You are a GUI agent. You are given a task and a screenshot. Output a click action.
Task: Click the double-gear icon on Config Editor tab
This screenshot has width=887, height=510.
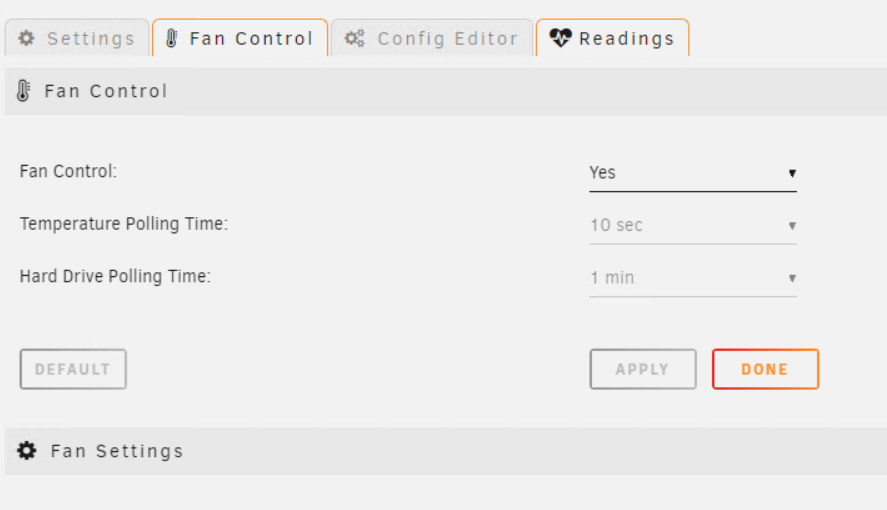click(355, 38)
